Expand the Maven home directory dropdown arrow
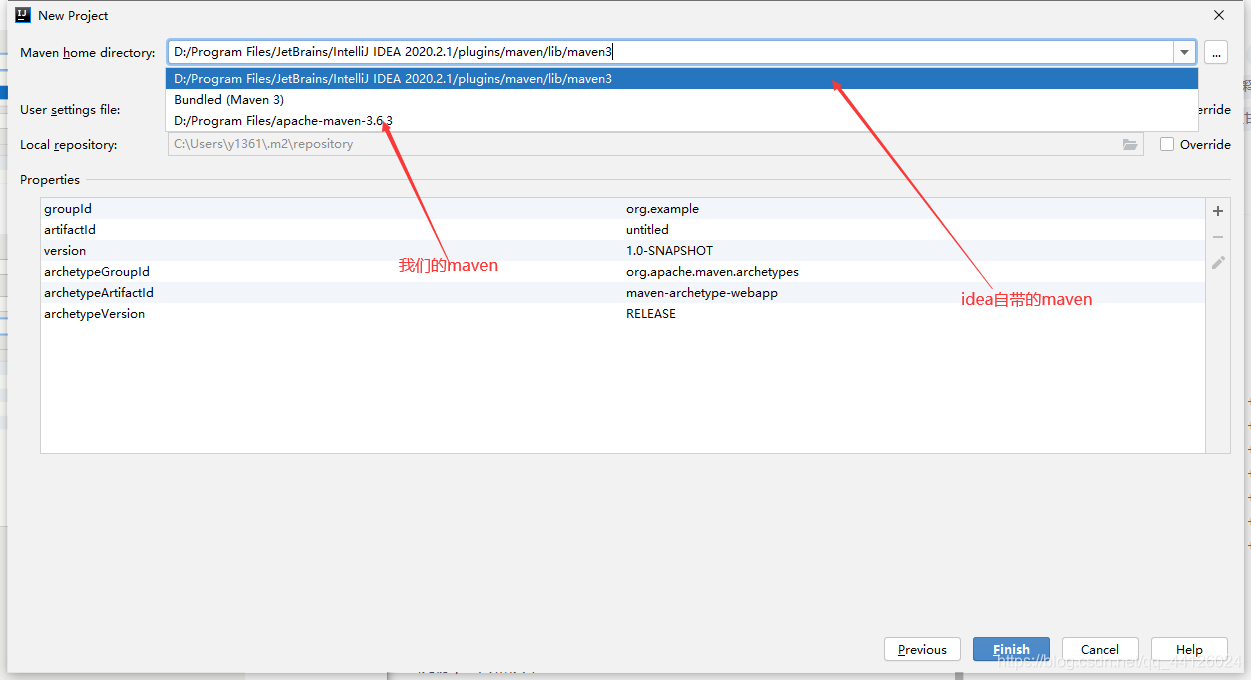The height and width of the screenshot is (680, 1251). [1185, 53]
